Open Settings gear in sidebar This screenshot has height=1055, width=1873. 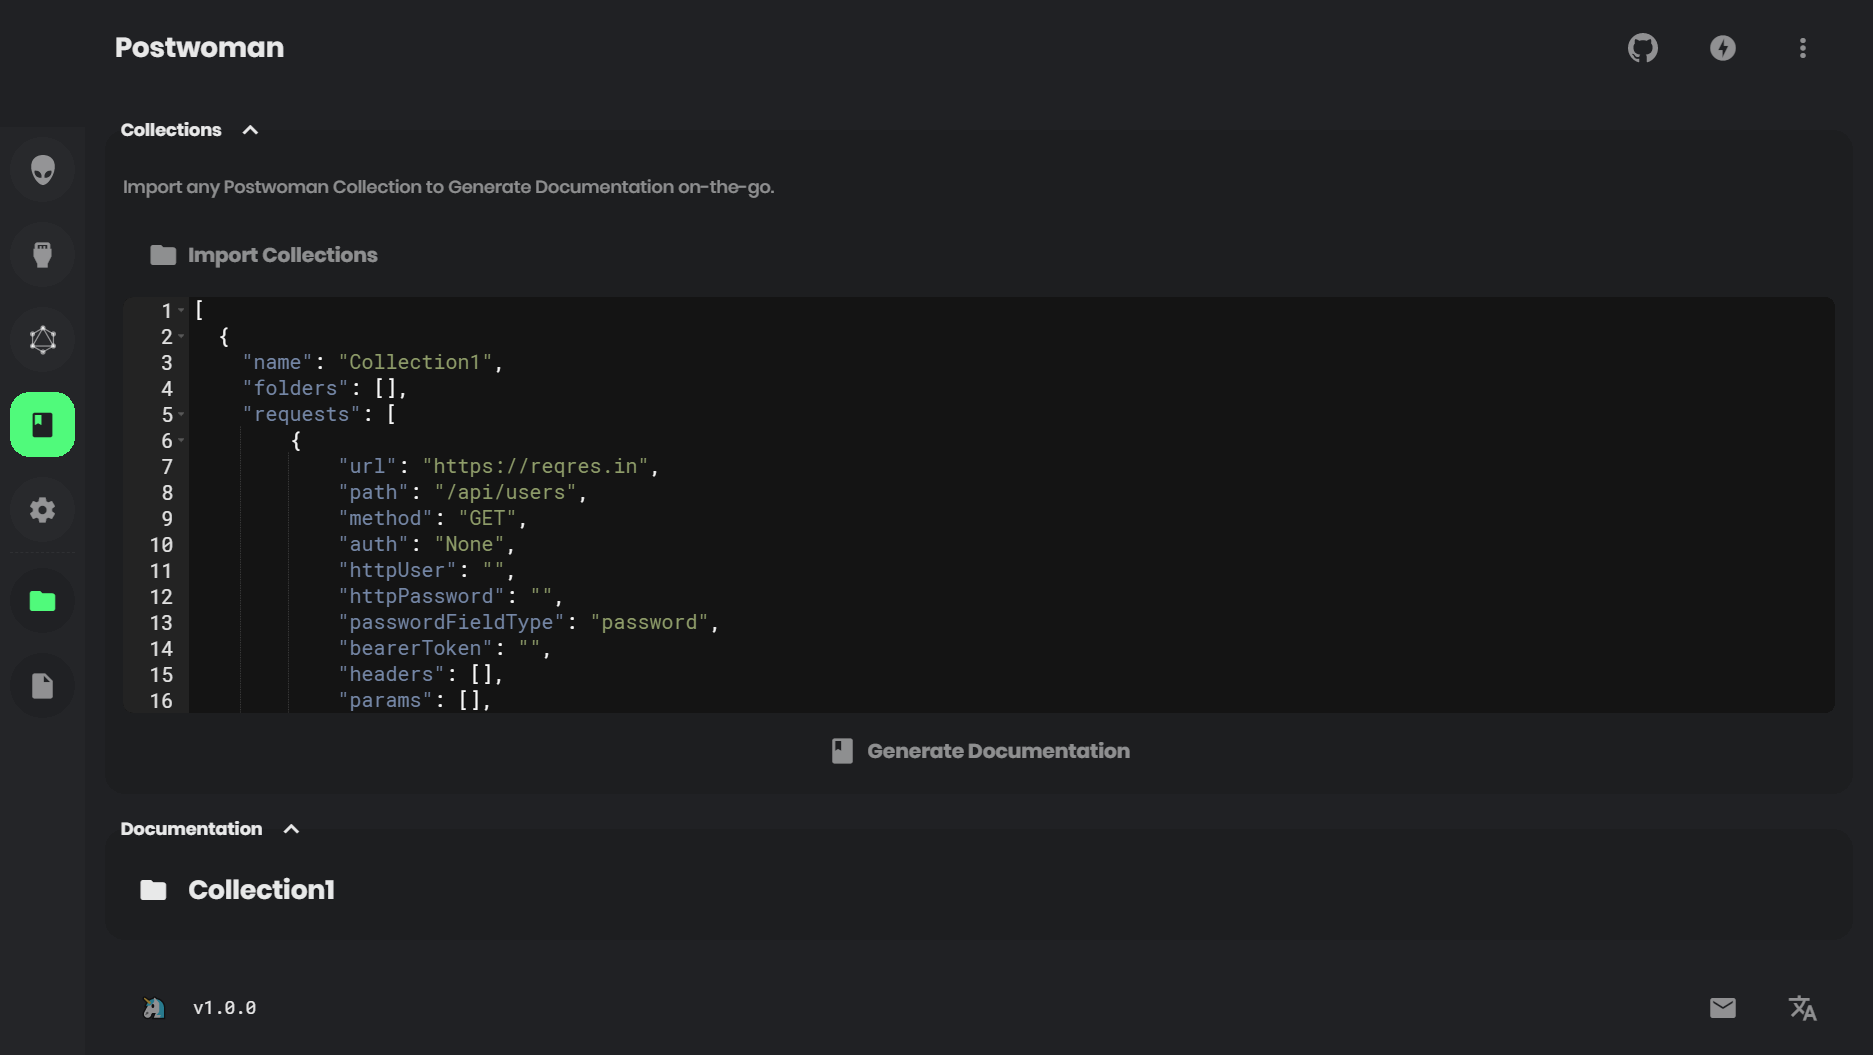(42, 510)
